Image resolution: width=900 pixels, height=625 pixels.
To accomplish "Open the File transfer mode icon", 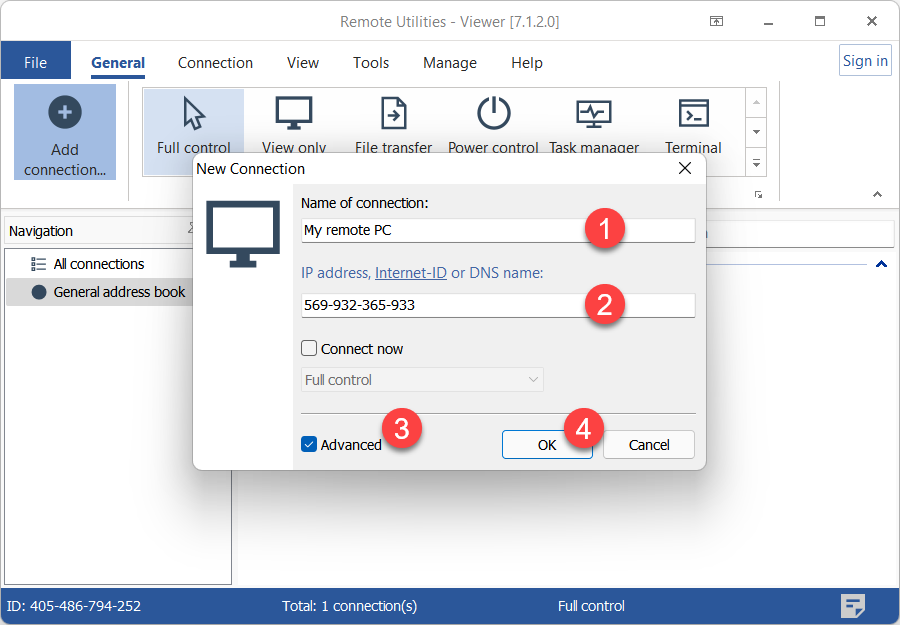I will tap(393, 114).
